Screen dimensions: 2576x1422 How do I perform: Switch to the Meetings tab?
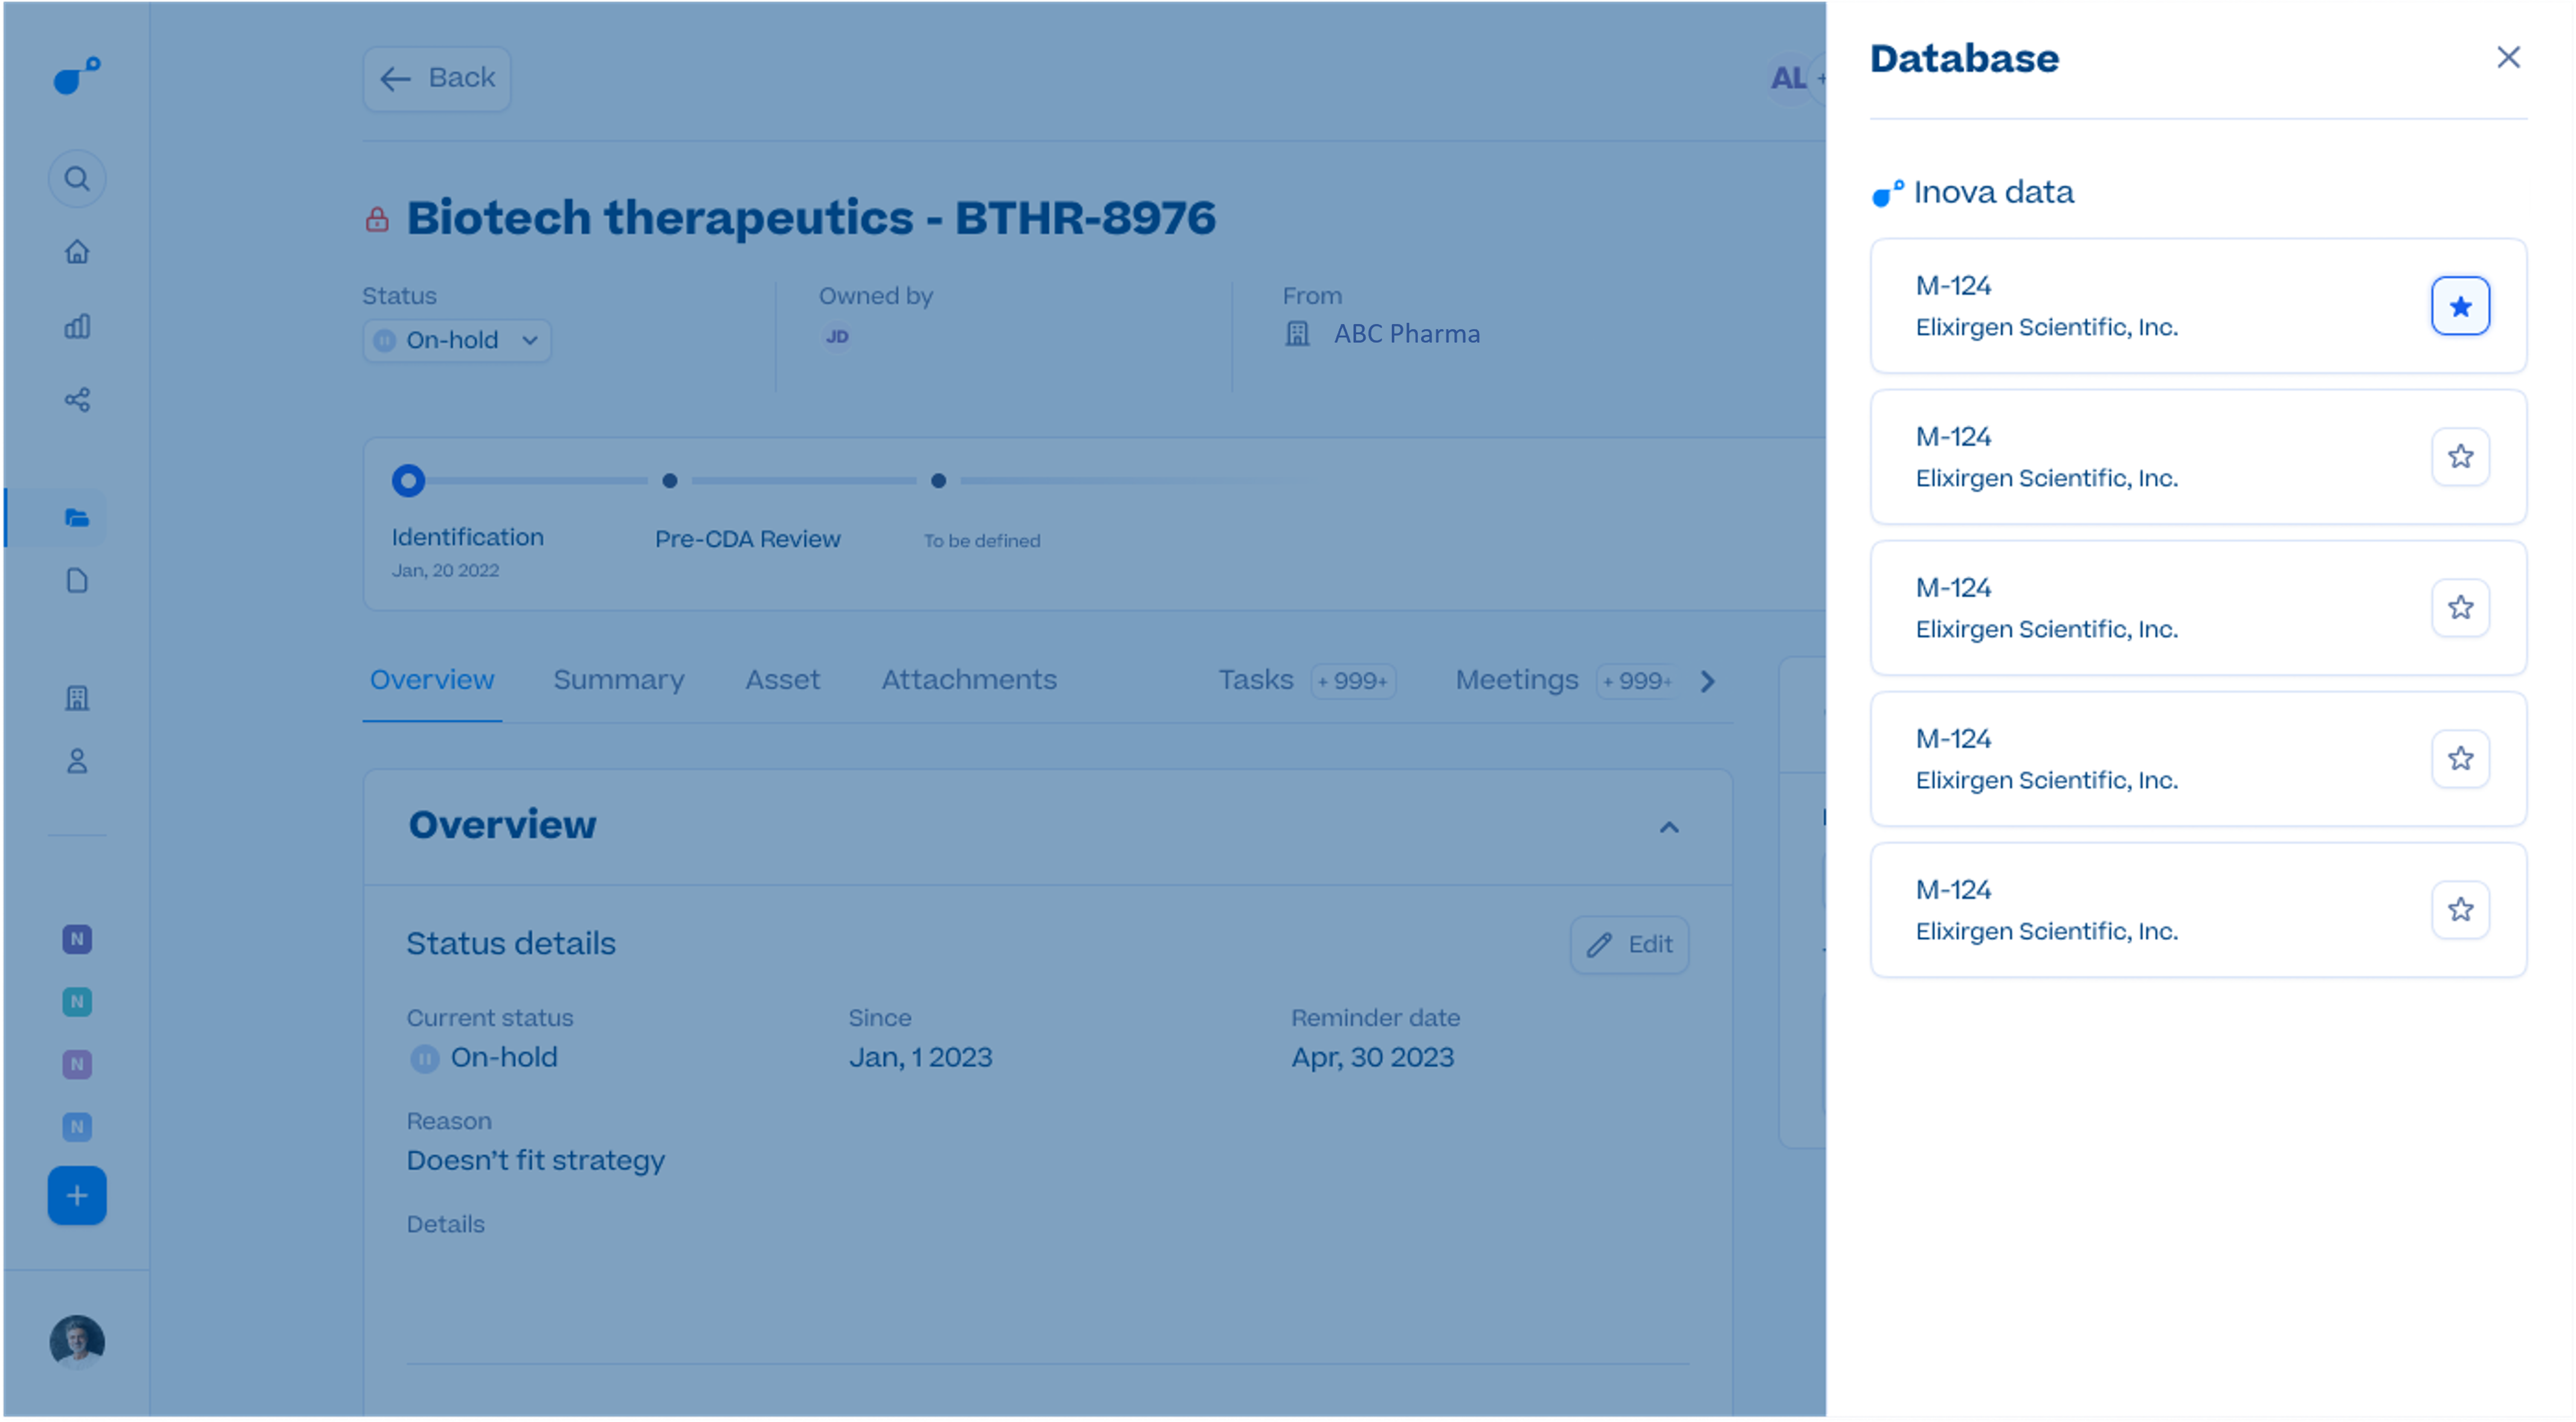[1516, 680]
